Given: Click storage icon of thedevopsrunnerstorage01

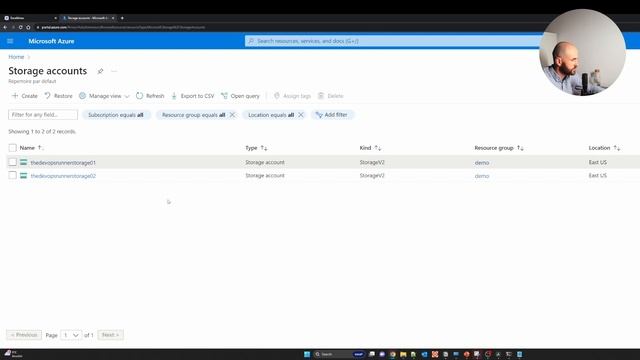Looking at the screenshot, I should [24, 162].
